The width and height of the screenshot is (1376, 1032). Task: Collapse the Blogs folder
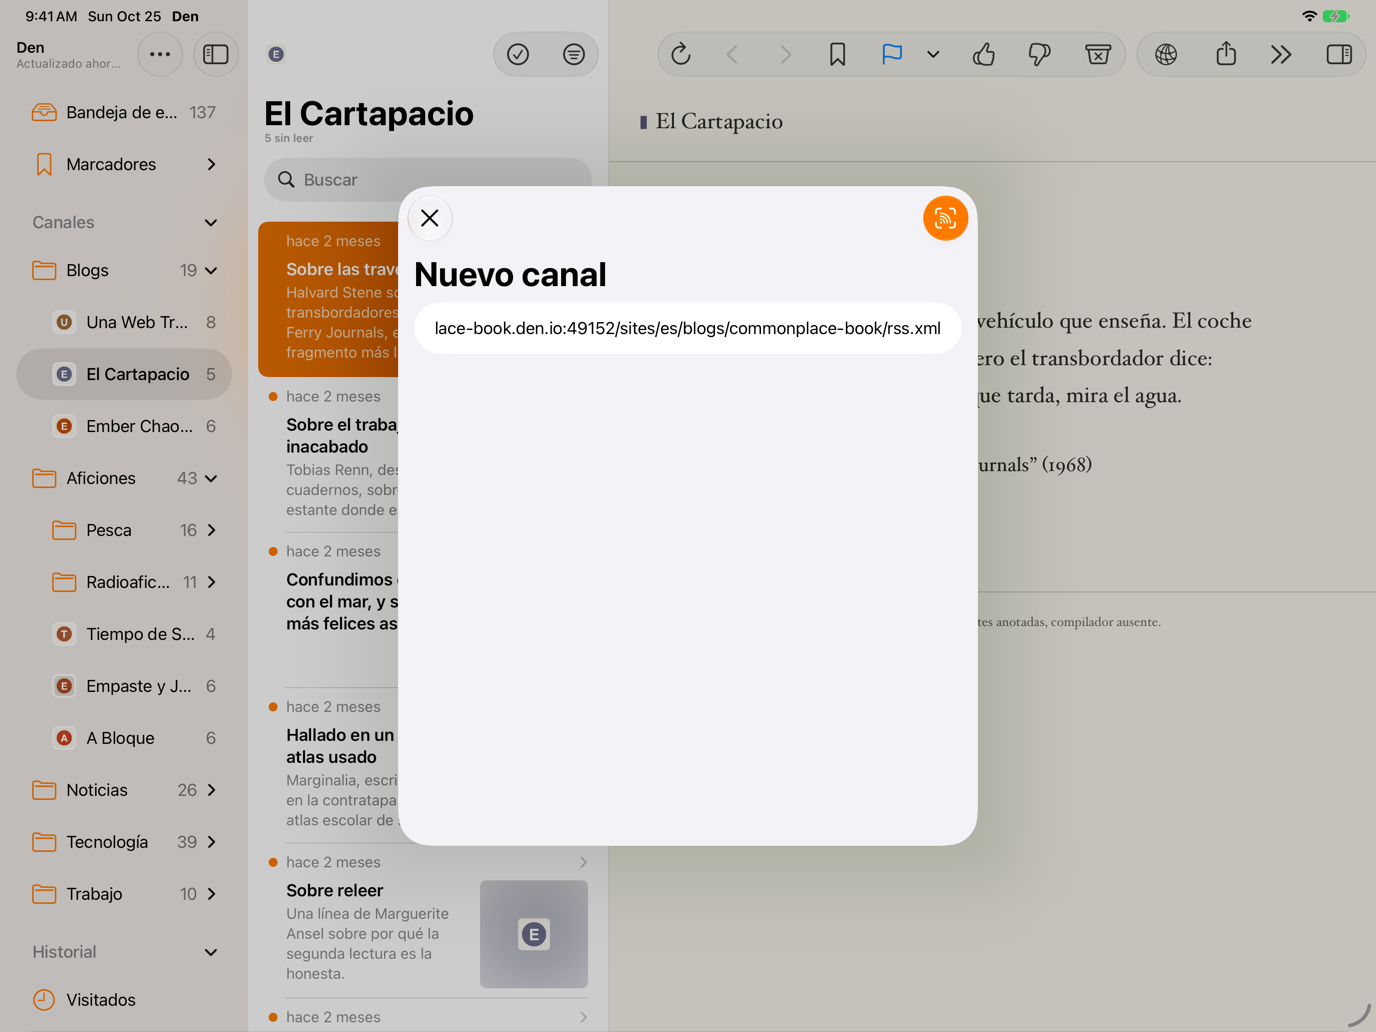click(x=211, y=270)
